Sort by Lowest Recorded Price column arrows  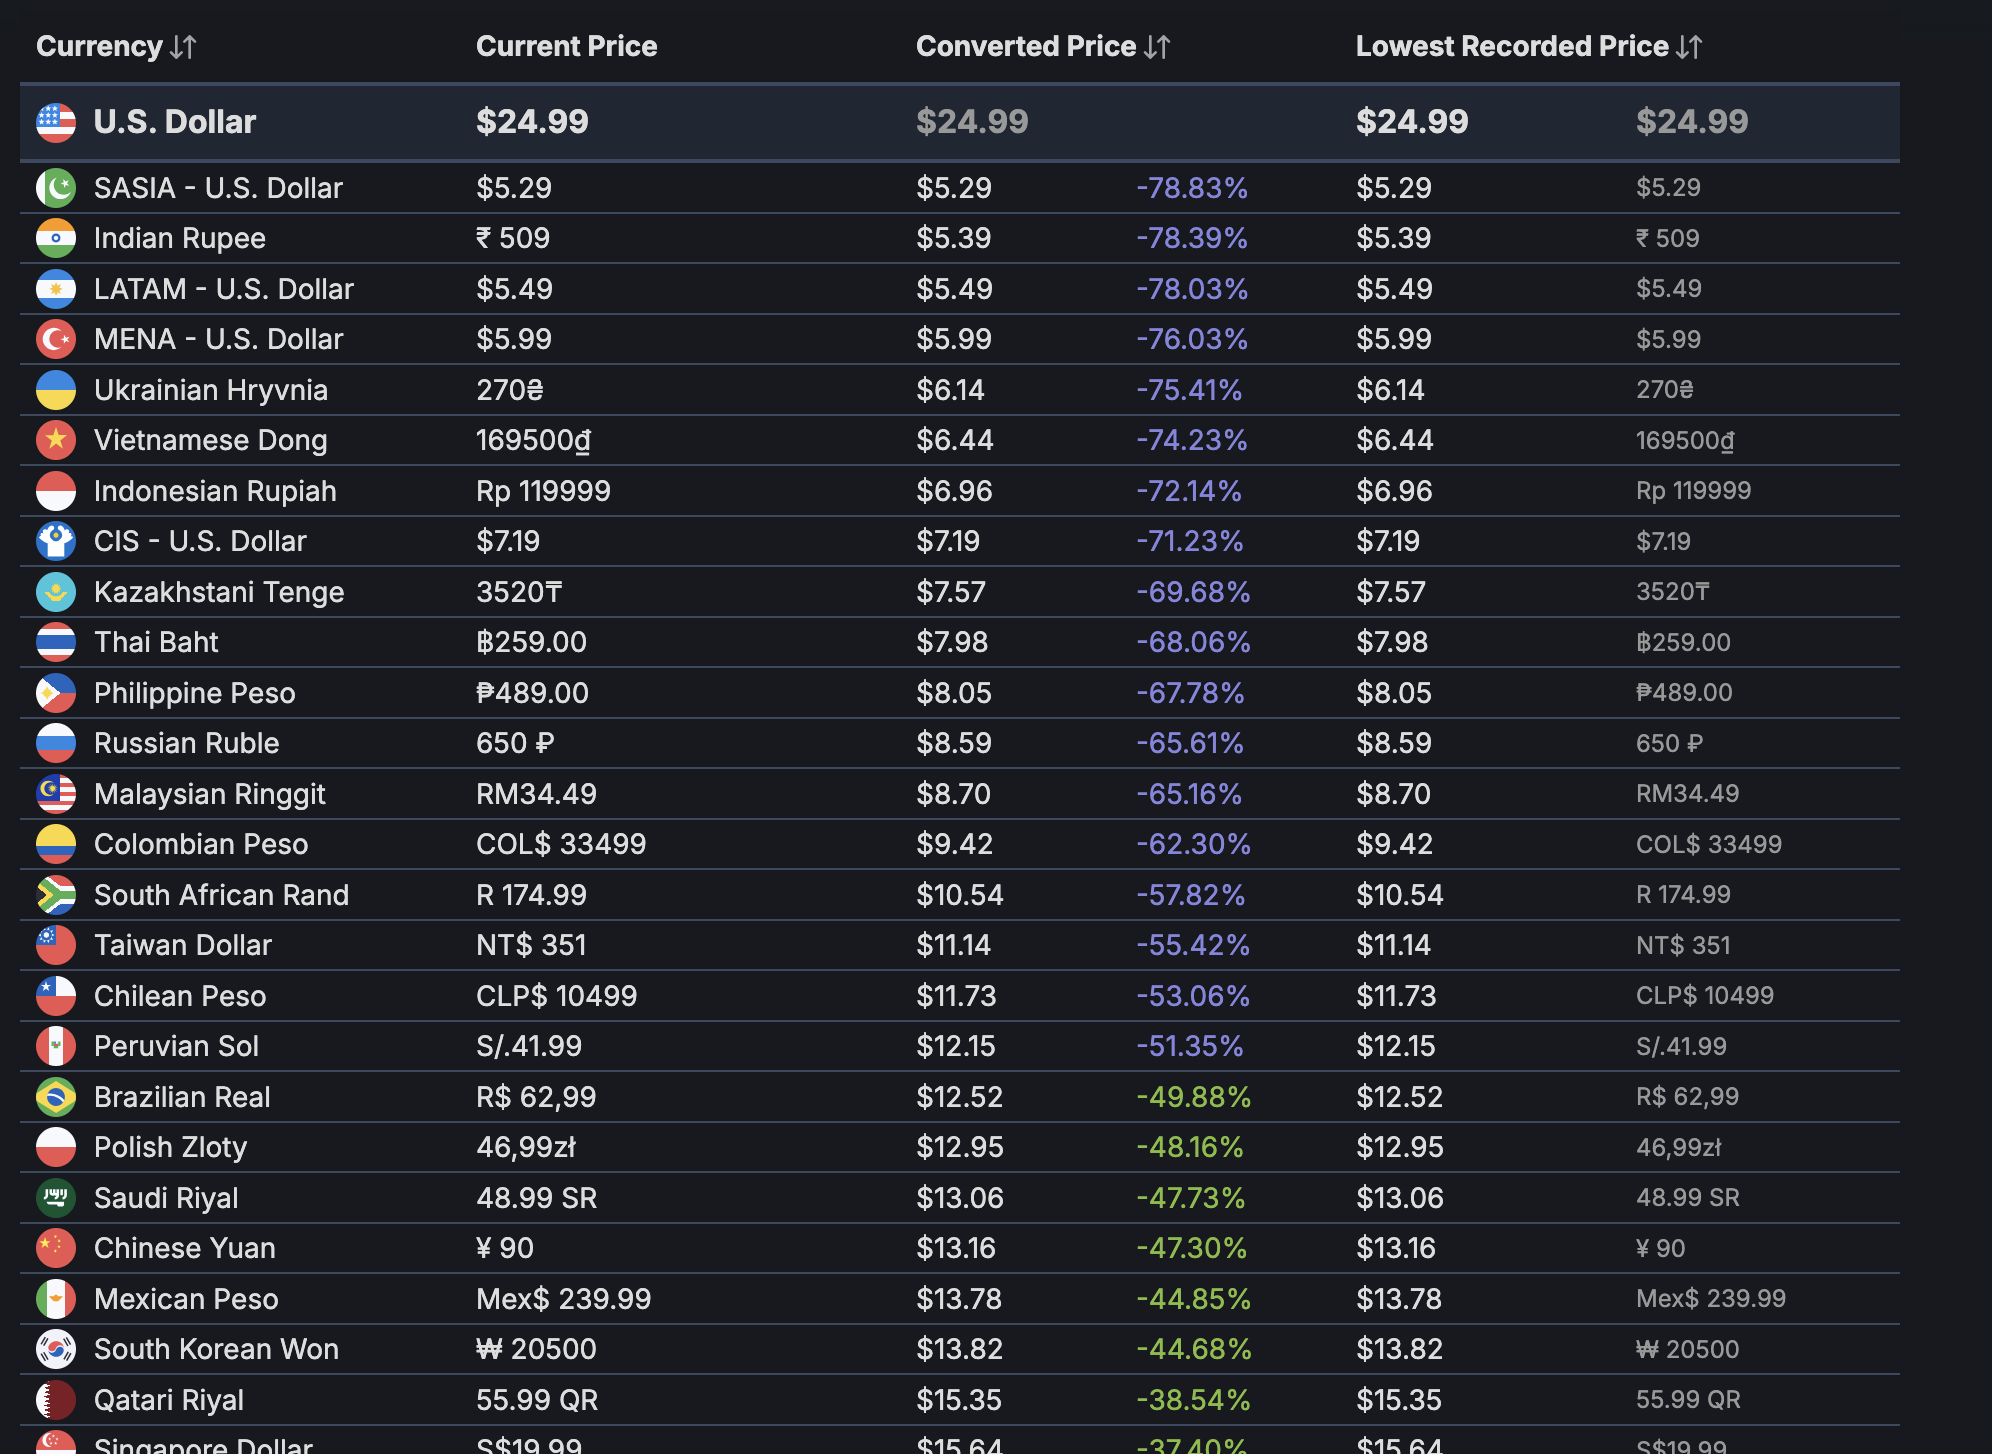point(1689,47)
